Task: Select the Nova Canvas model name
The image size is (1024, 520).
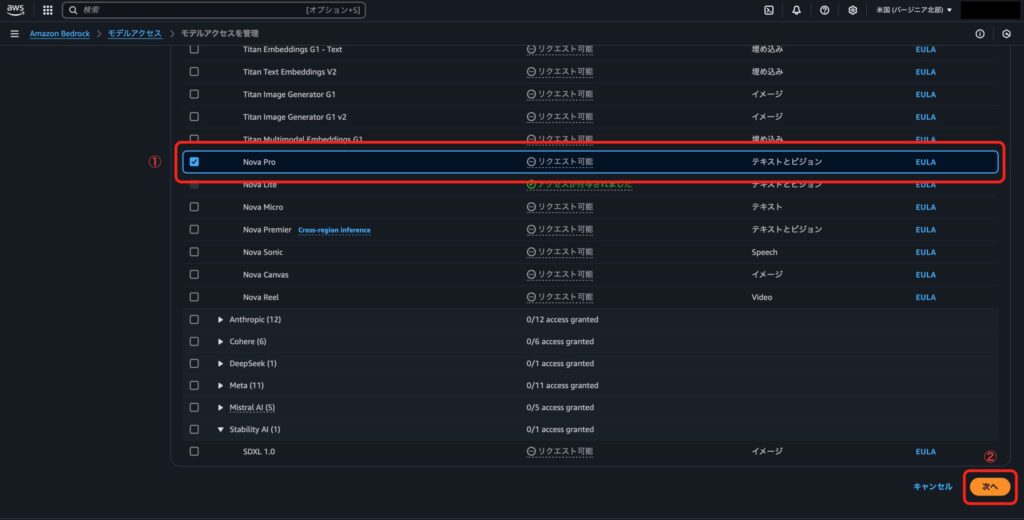Action: point(266,275)
